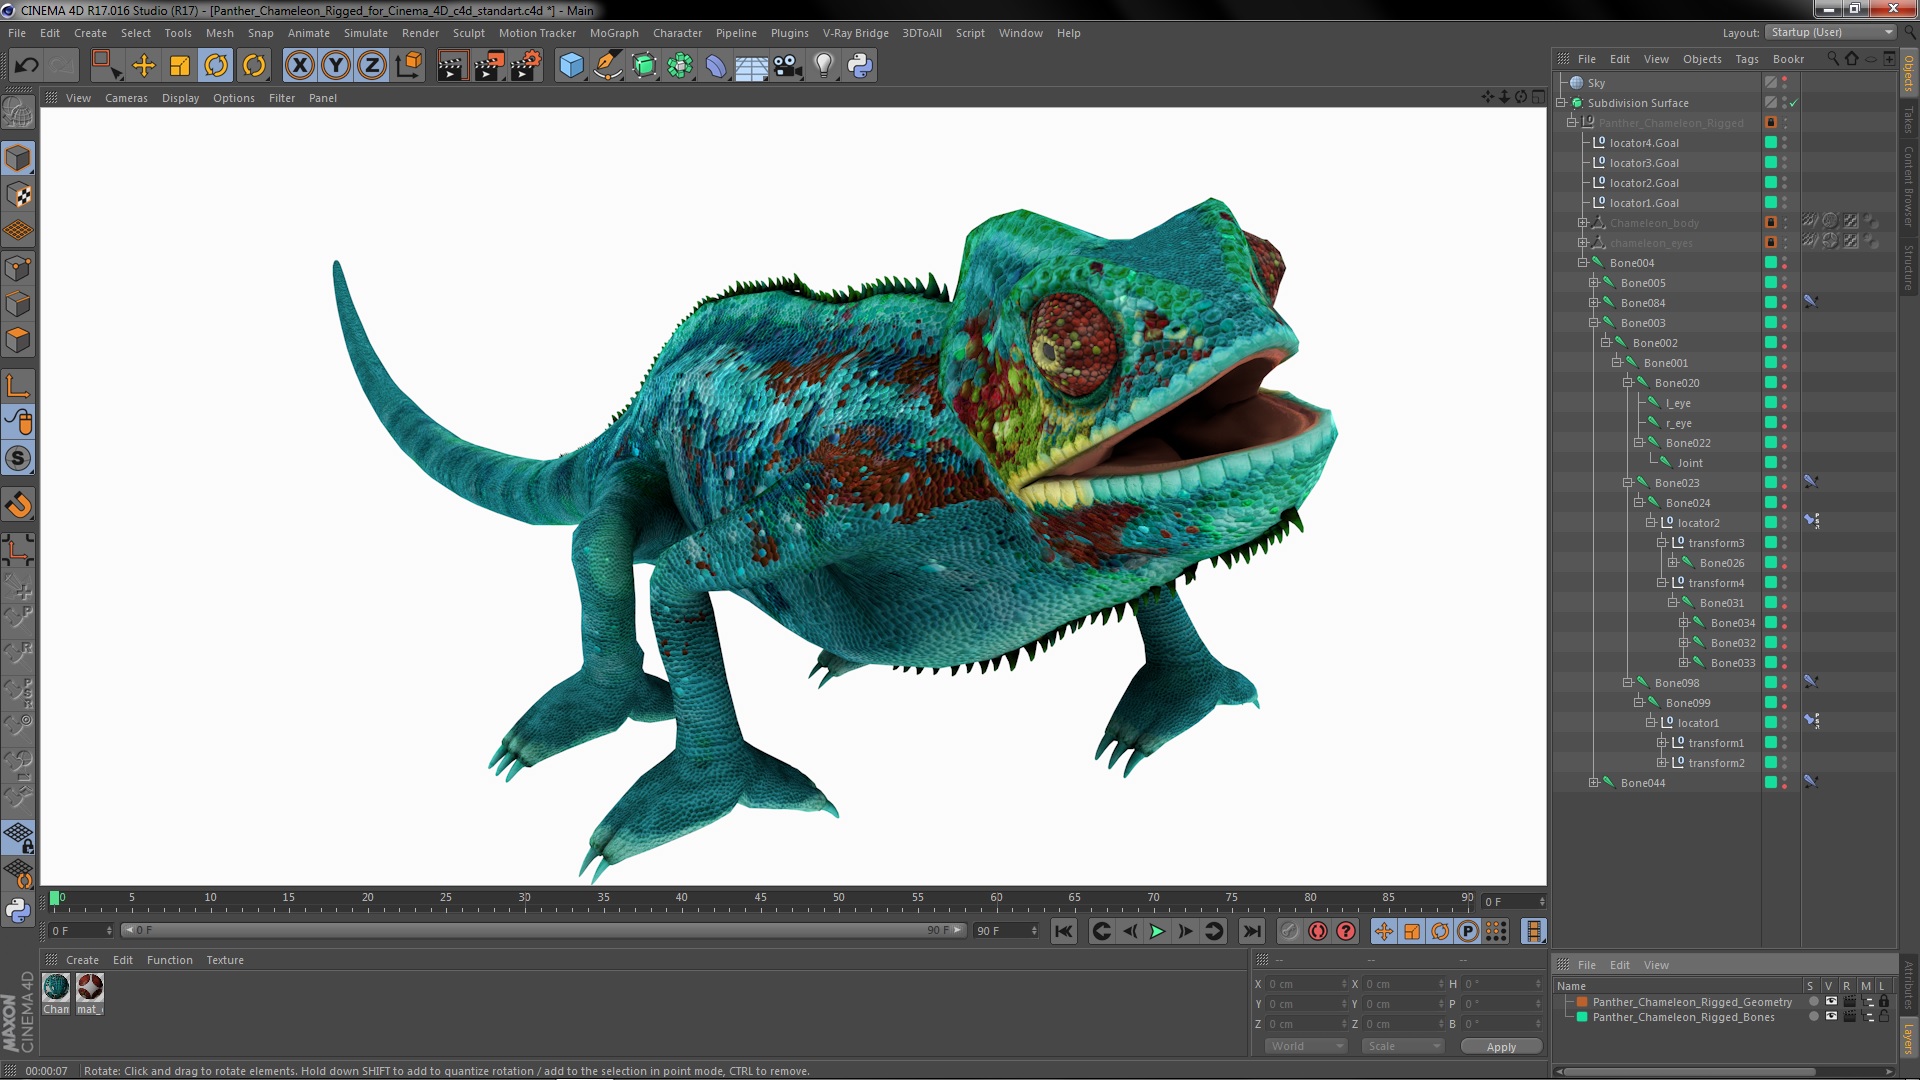Open Edit Render Settings icon
The height and width of the screenshot is (1080, 1920).
[x=526, y=66]
